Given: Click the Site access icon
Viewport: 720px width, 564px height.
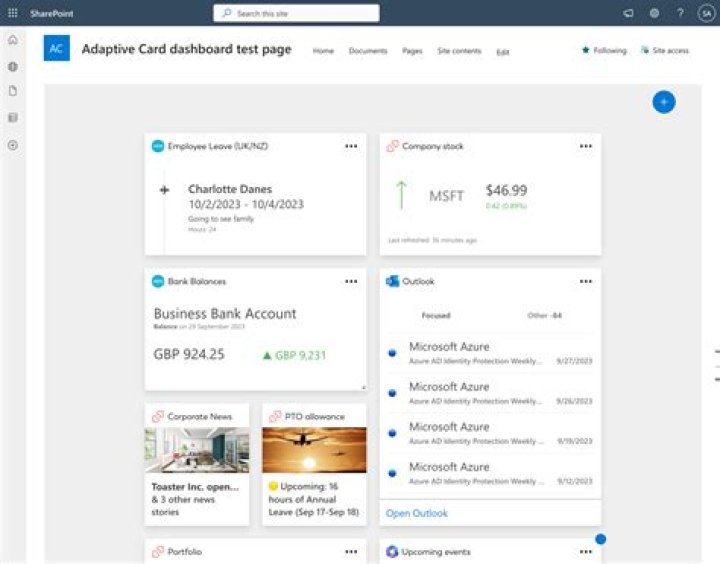Looking at the screenshot, I should tap(645, 50).
